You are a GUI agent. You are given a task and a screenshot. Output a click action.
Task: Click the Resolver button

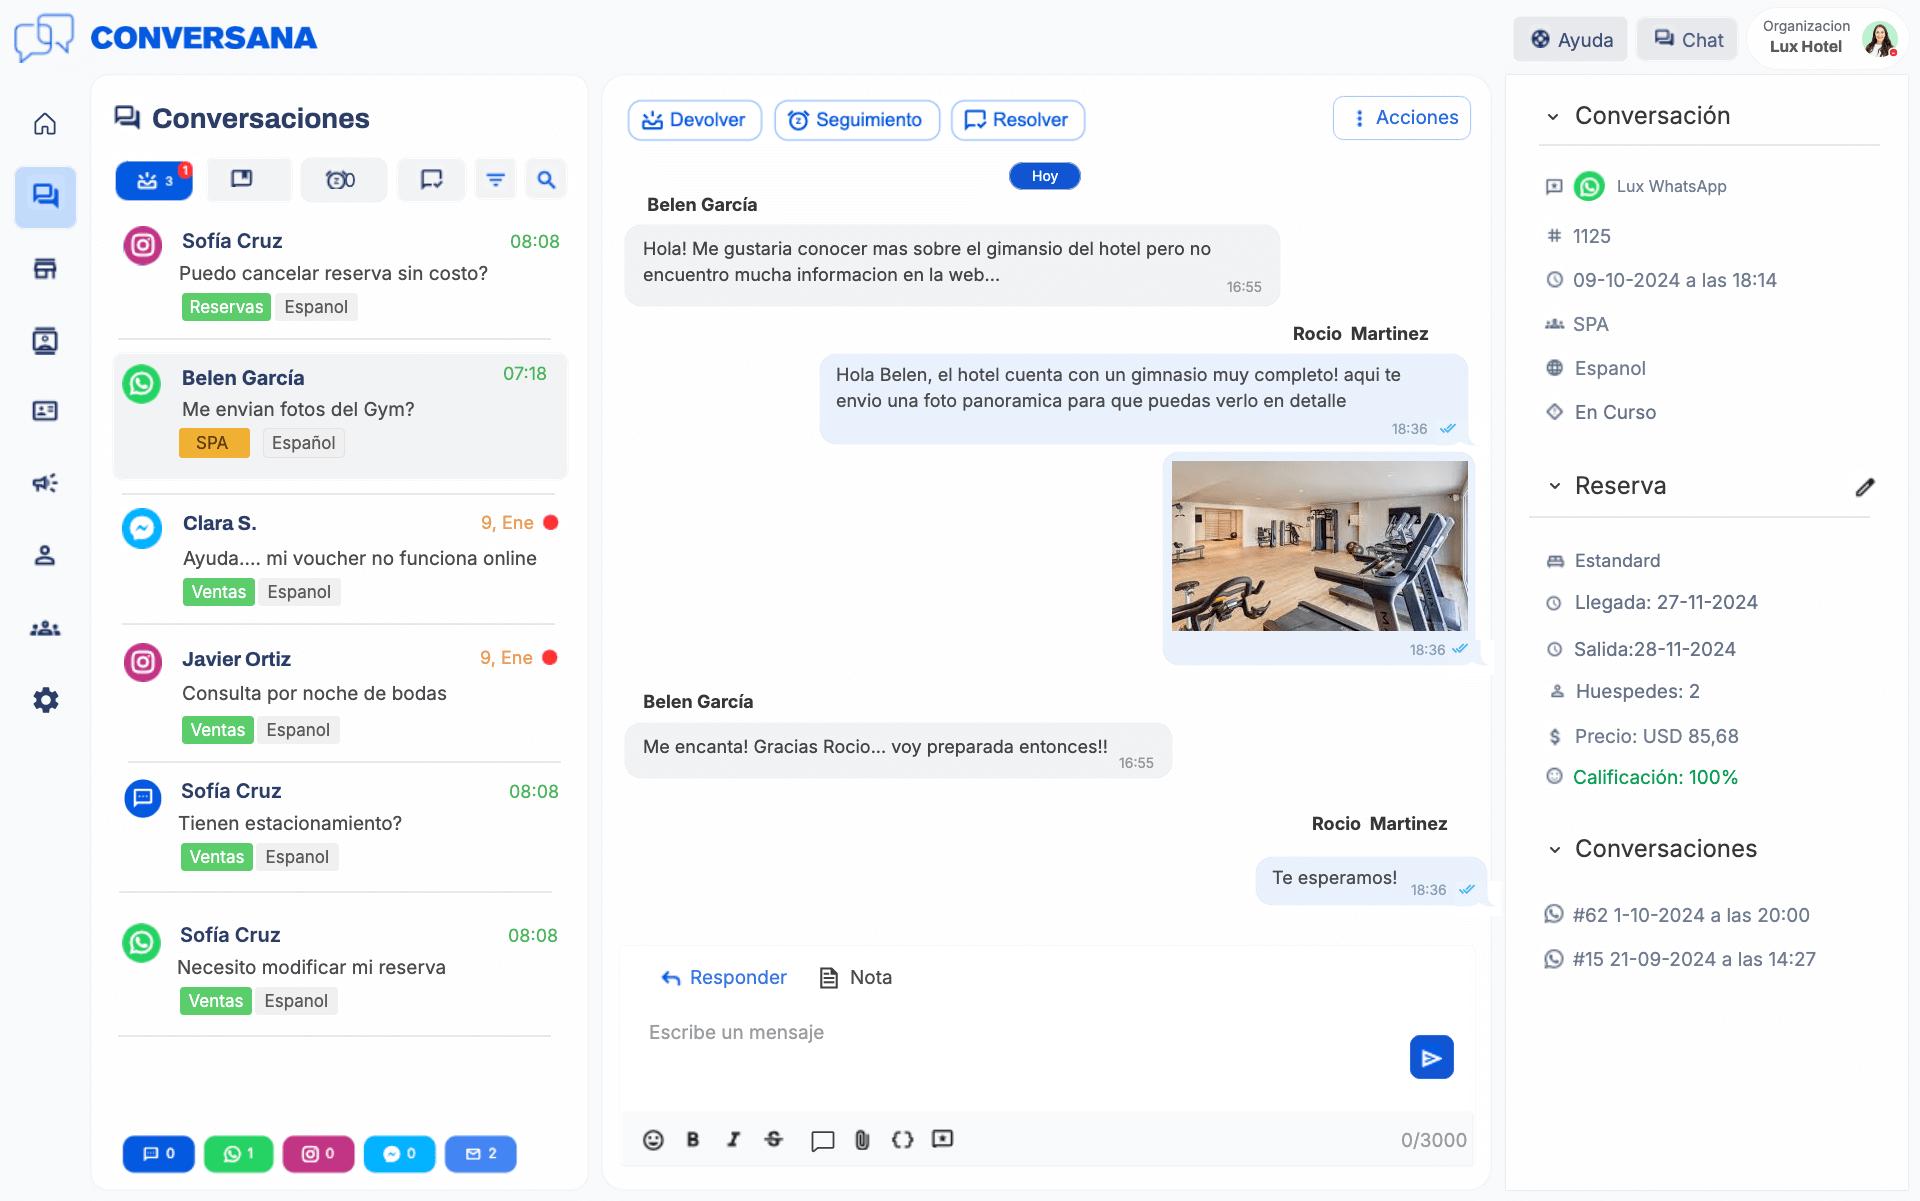click(x=1017, y=120)
